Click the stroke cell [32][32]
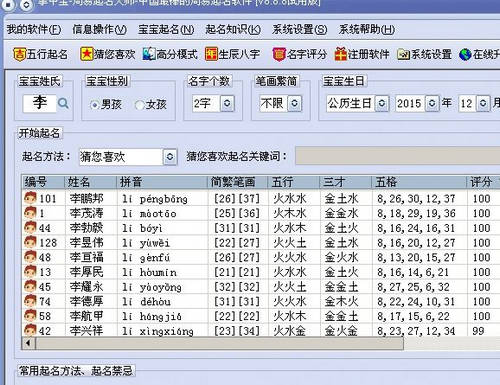 (x=237, y=287)
